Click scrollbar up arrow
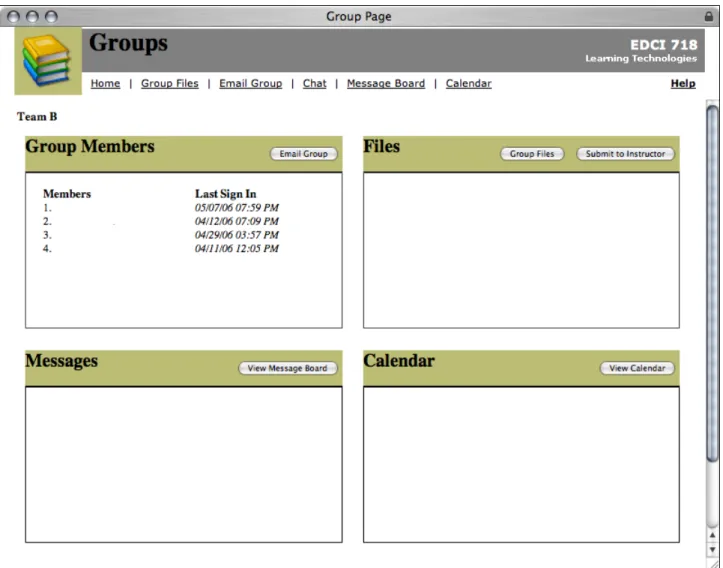The image size is (723, 568). (712, 535)
